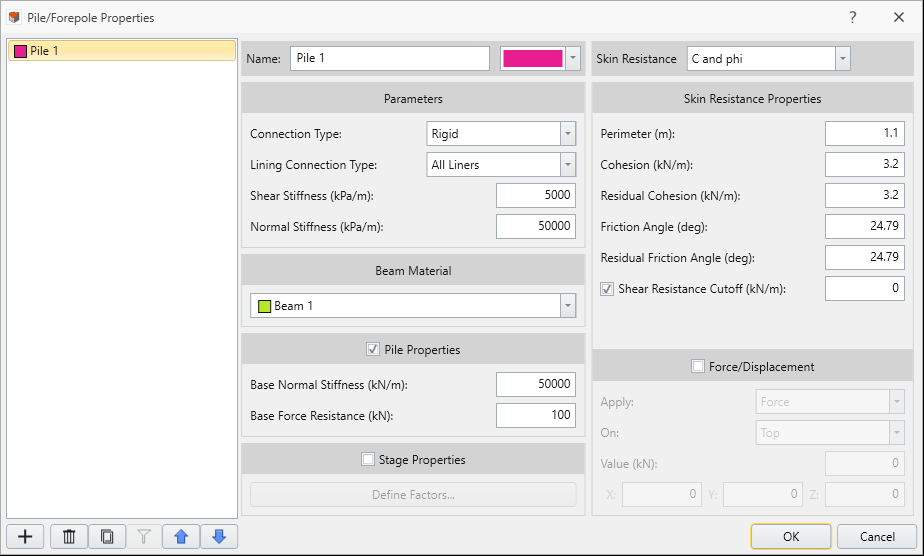
Task: Click the help question mark icon
Action: [853, 17]
